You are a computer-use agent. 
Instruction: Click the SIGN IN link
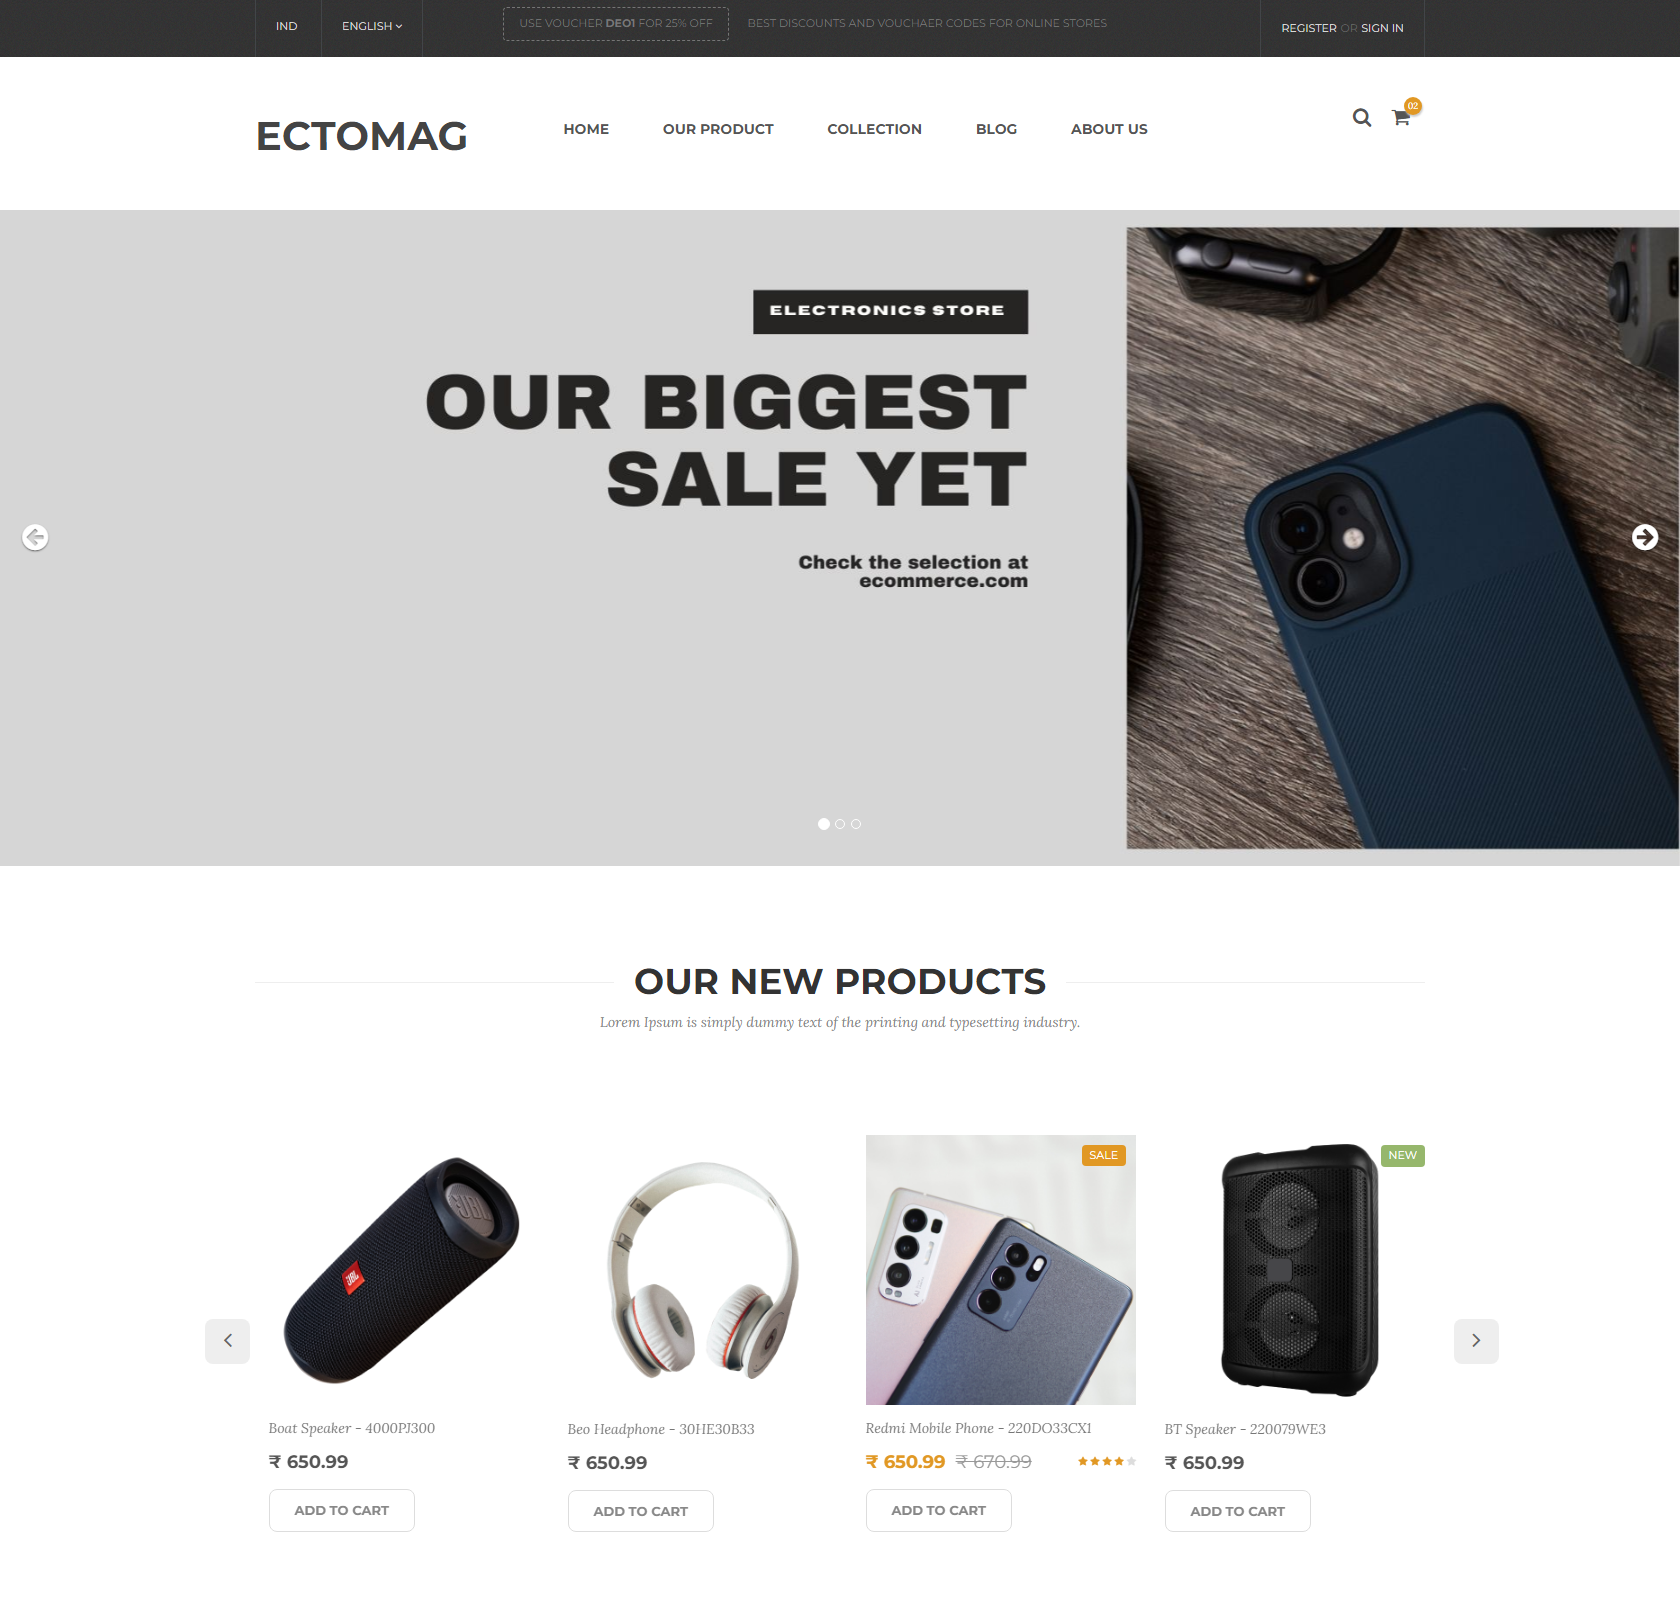pyautogui.click(x=1382, y=28)
